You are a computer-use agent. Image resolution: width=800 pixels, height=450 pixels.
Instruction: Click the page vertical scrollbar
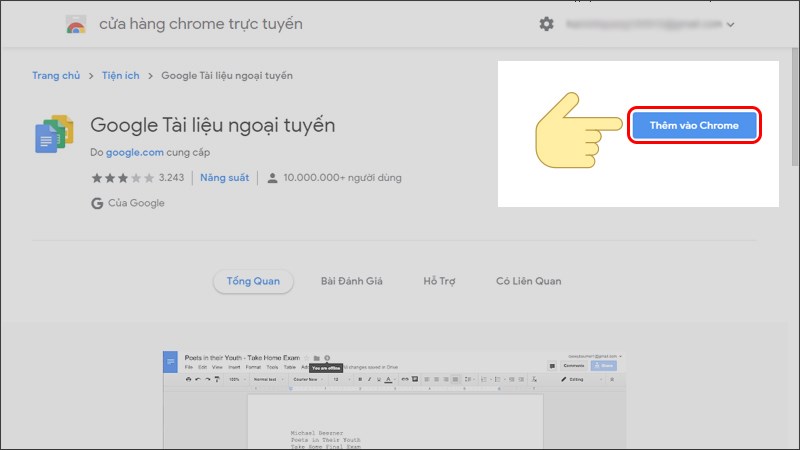click(795, 107)
